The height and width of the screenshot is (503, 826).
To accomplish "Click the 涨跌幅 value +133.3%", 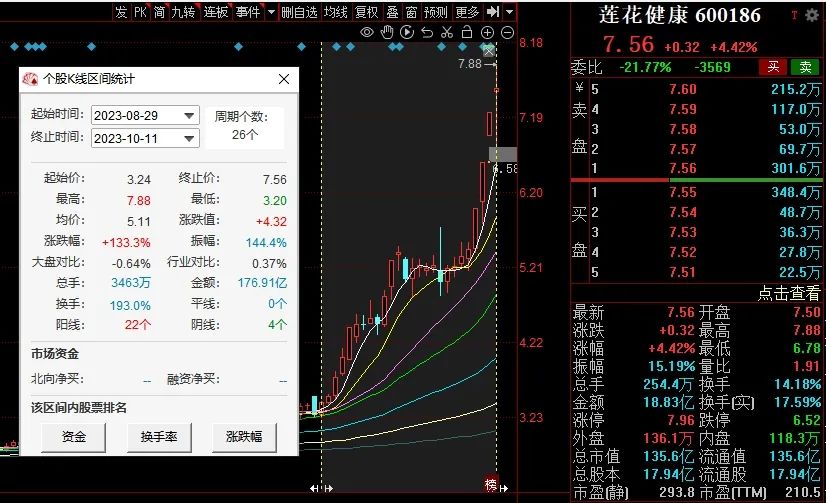I will [126, 243].
